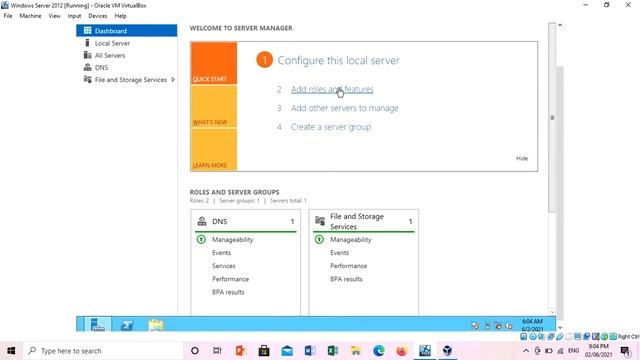
Task: Open Events in File and Storage tile
Action: tap(339, 253)
